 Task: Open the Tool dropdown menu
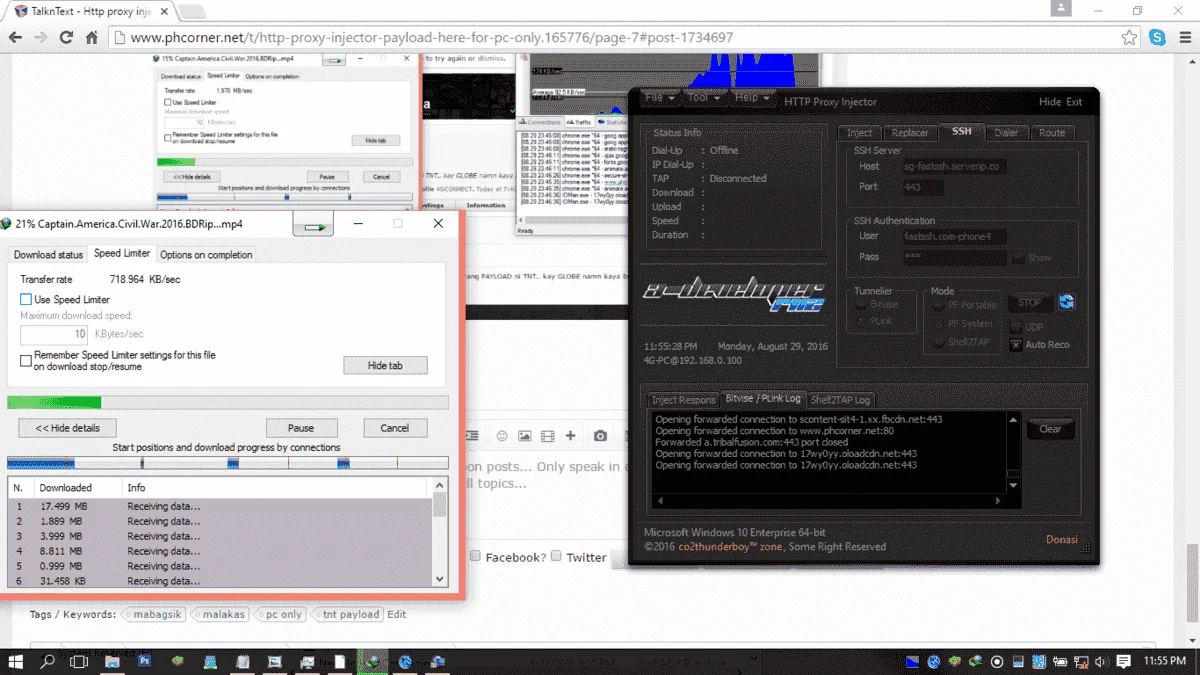coord(703,98)
